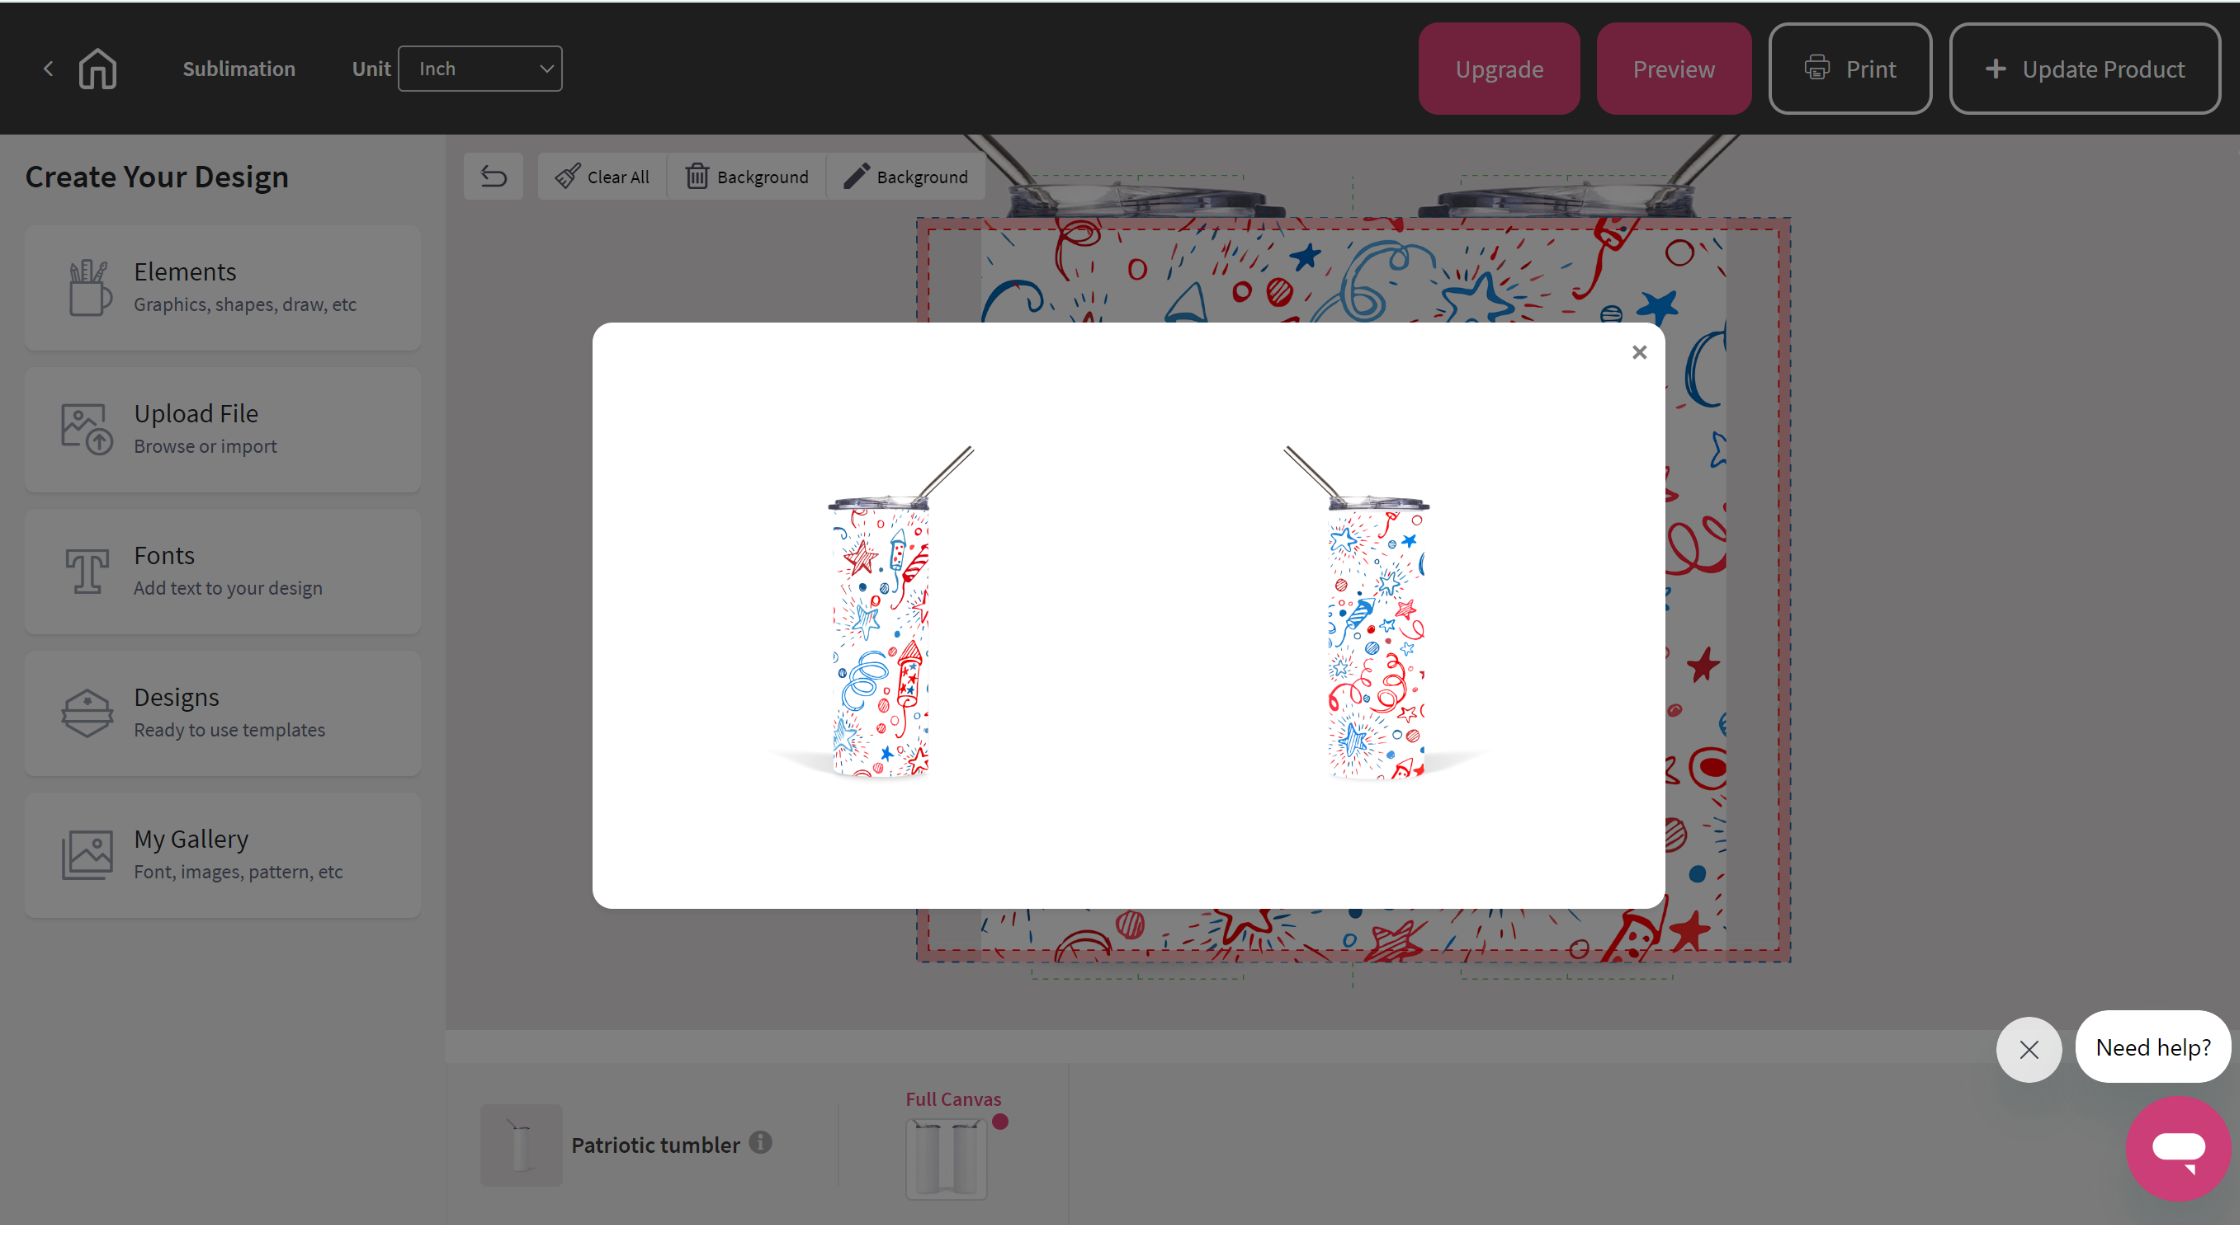Viewport: 2240px width, 1260px height.
Task: Open Designs templates panel
Action: point(223,714)
